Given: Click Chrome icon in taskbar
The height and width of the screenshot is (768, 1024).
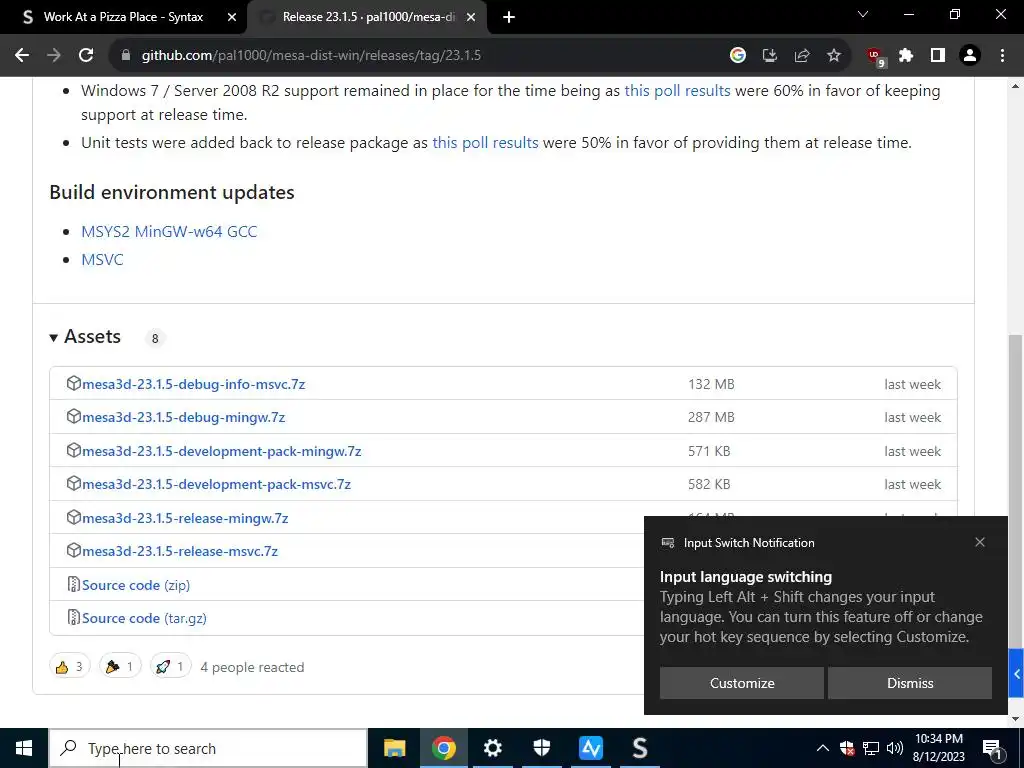Looking at the screenshot, I should click(443, 748).
